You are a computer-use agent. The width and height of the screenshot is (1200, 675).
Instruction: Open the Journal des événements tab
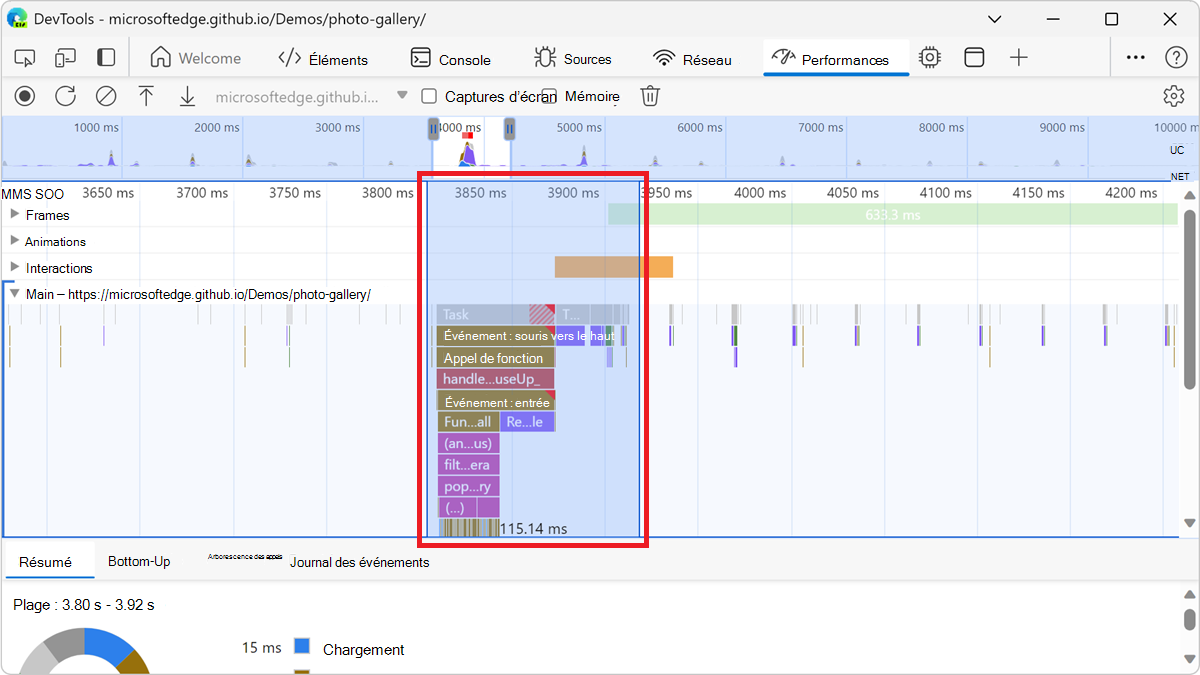click(360, 562)
